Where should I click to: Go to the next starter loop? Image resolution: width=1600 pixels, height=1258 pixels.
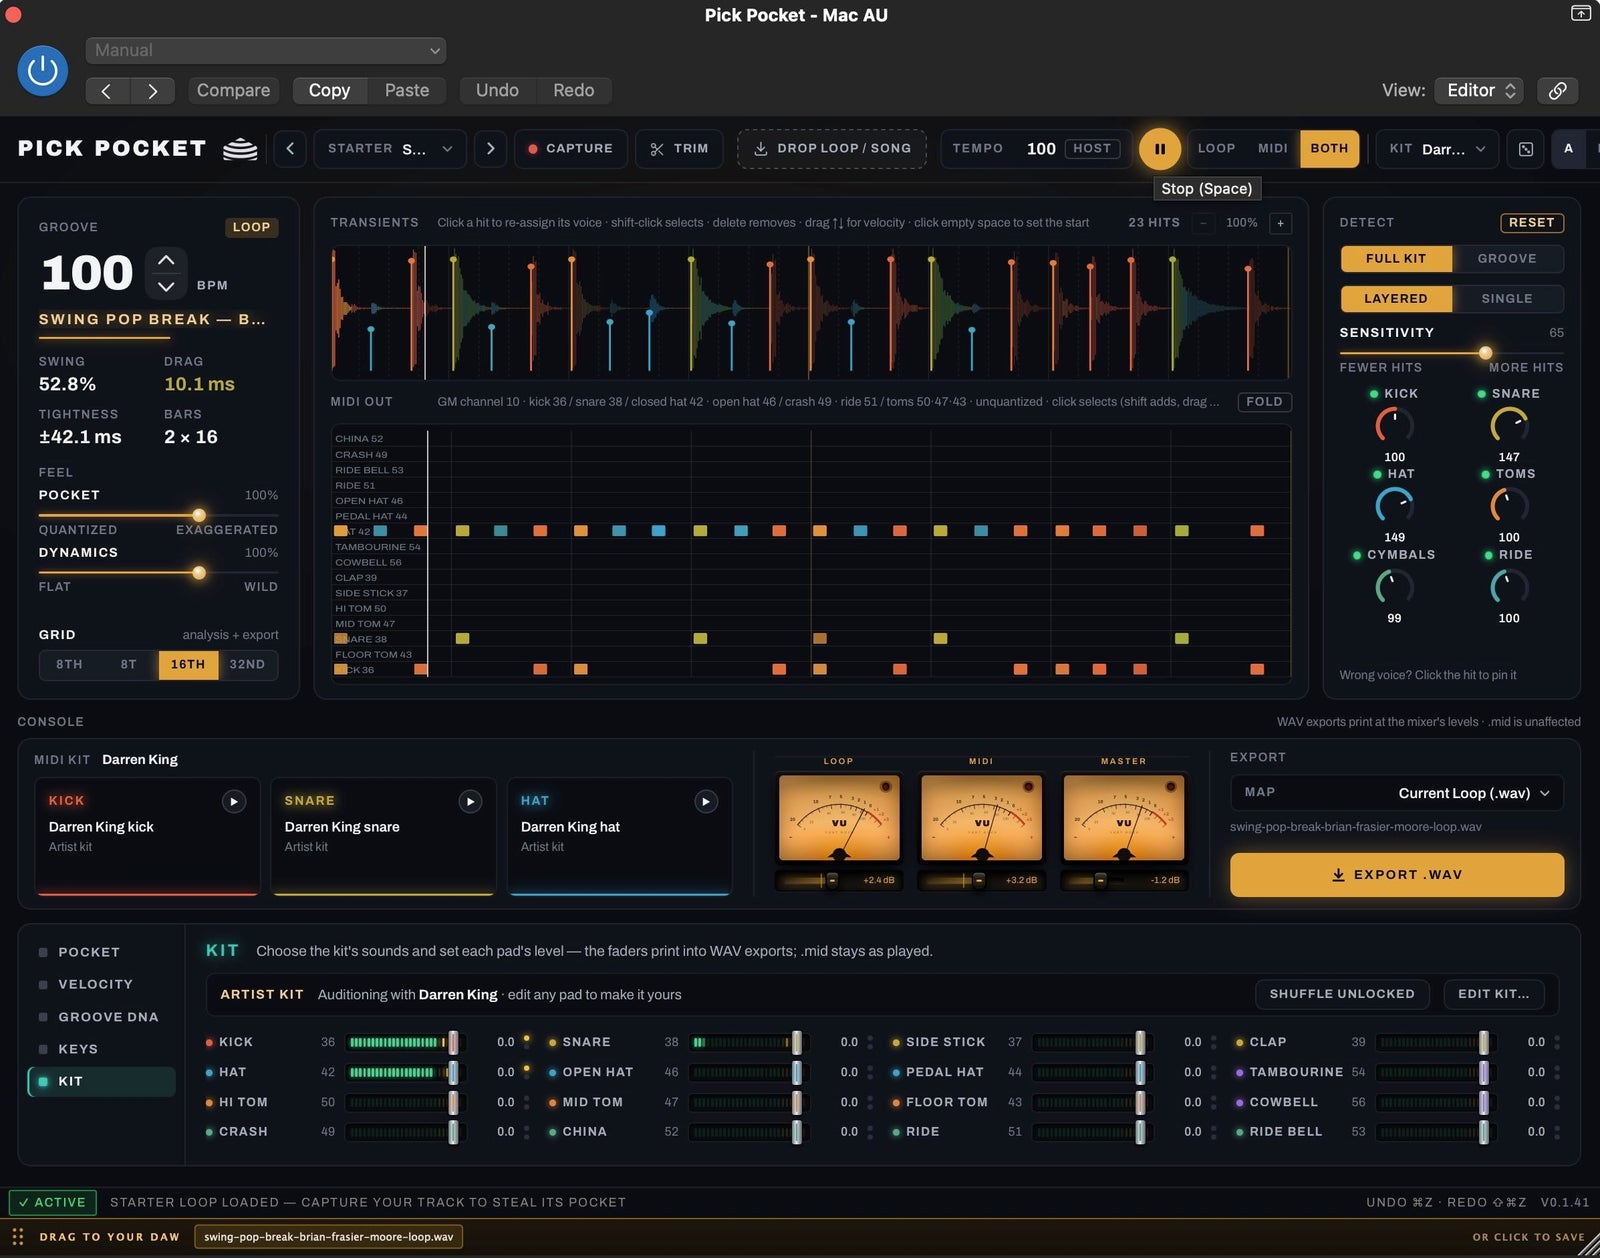tap(490, 148)
